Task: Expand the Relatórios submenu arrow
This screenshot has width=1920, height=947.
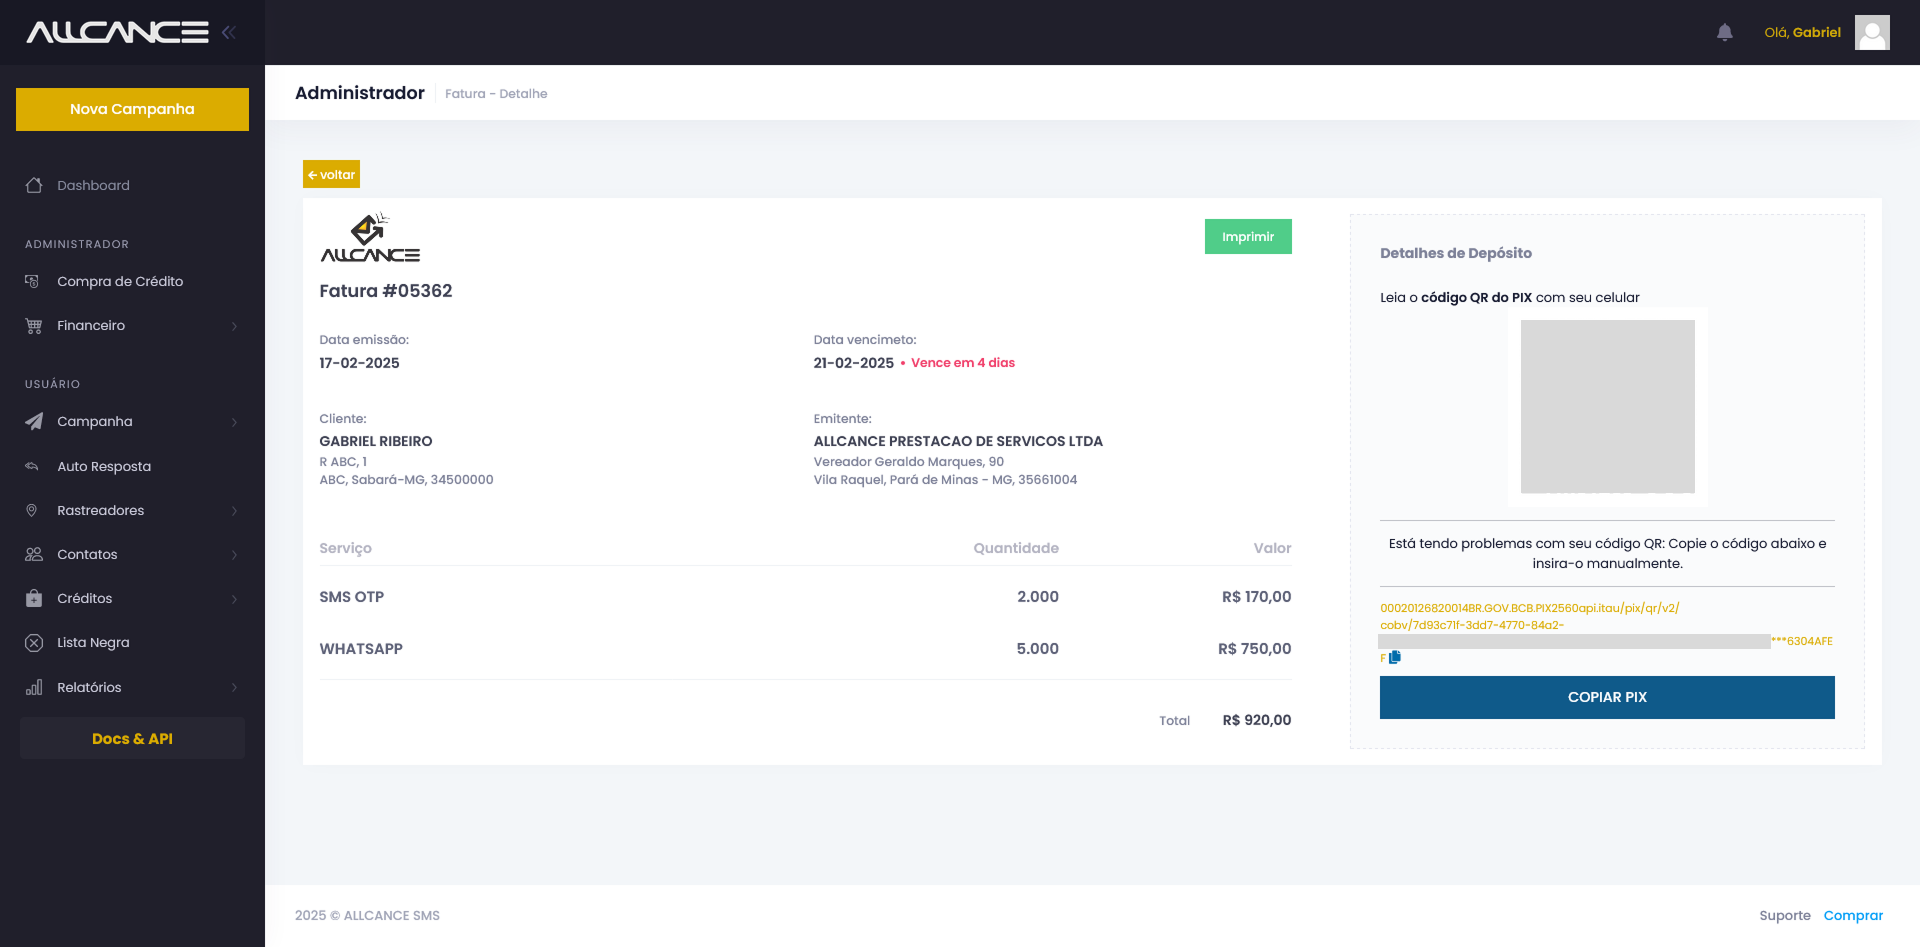Action: [235, 688]
